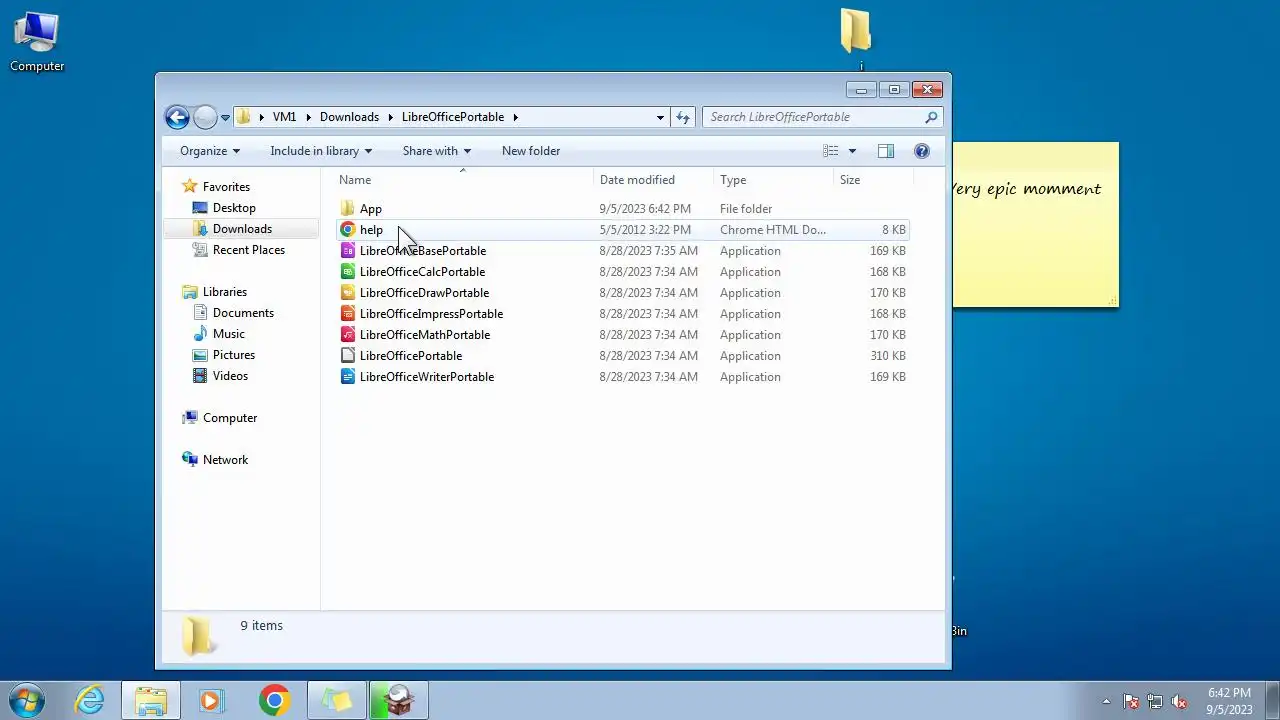Click the Get help question mark icon
The image size is (1280, 720).
[922, 151]
